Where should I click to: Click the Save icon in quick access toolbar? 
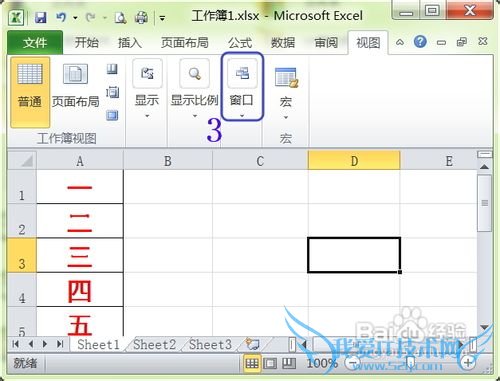pos(41,17)
